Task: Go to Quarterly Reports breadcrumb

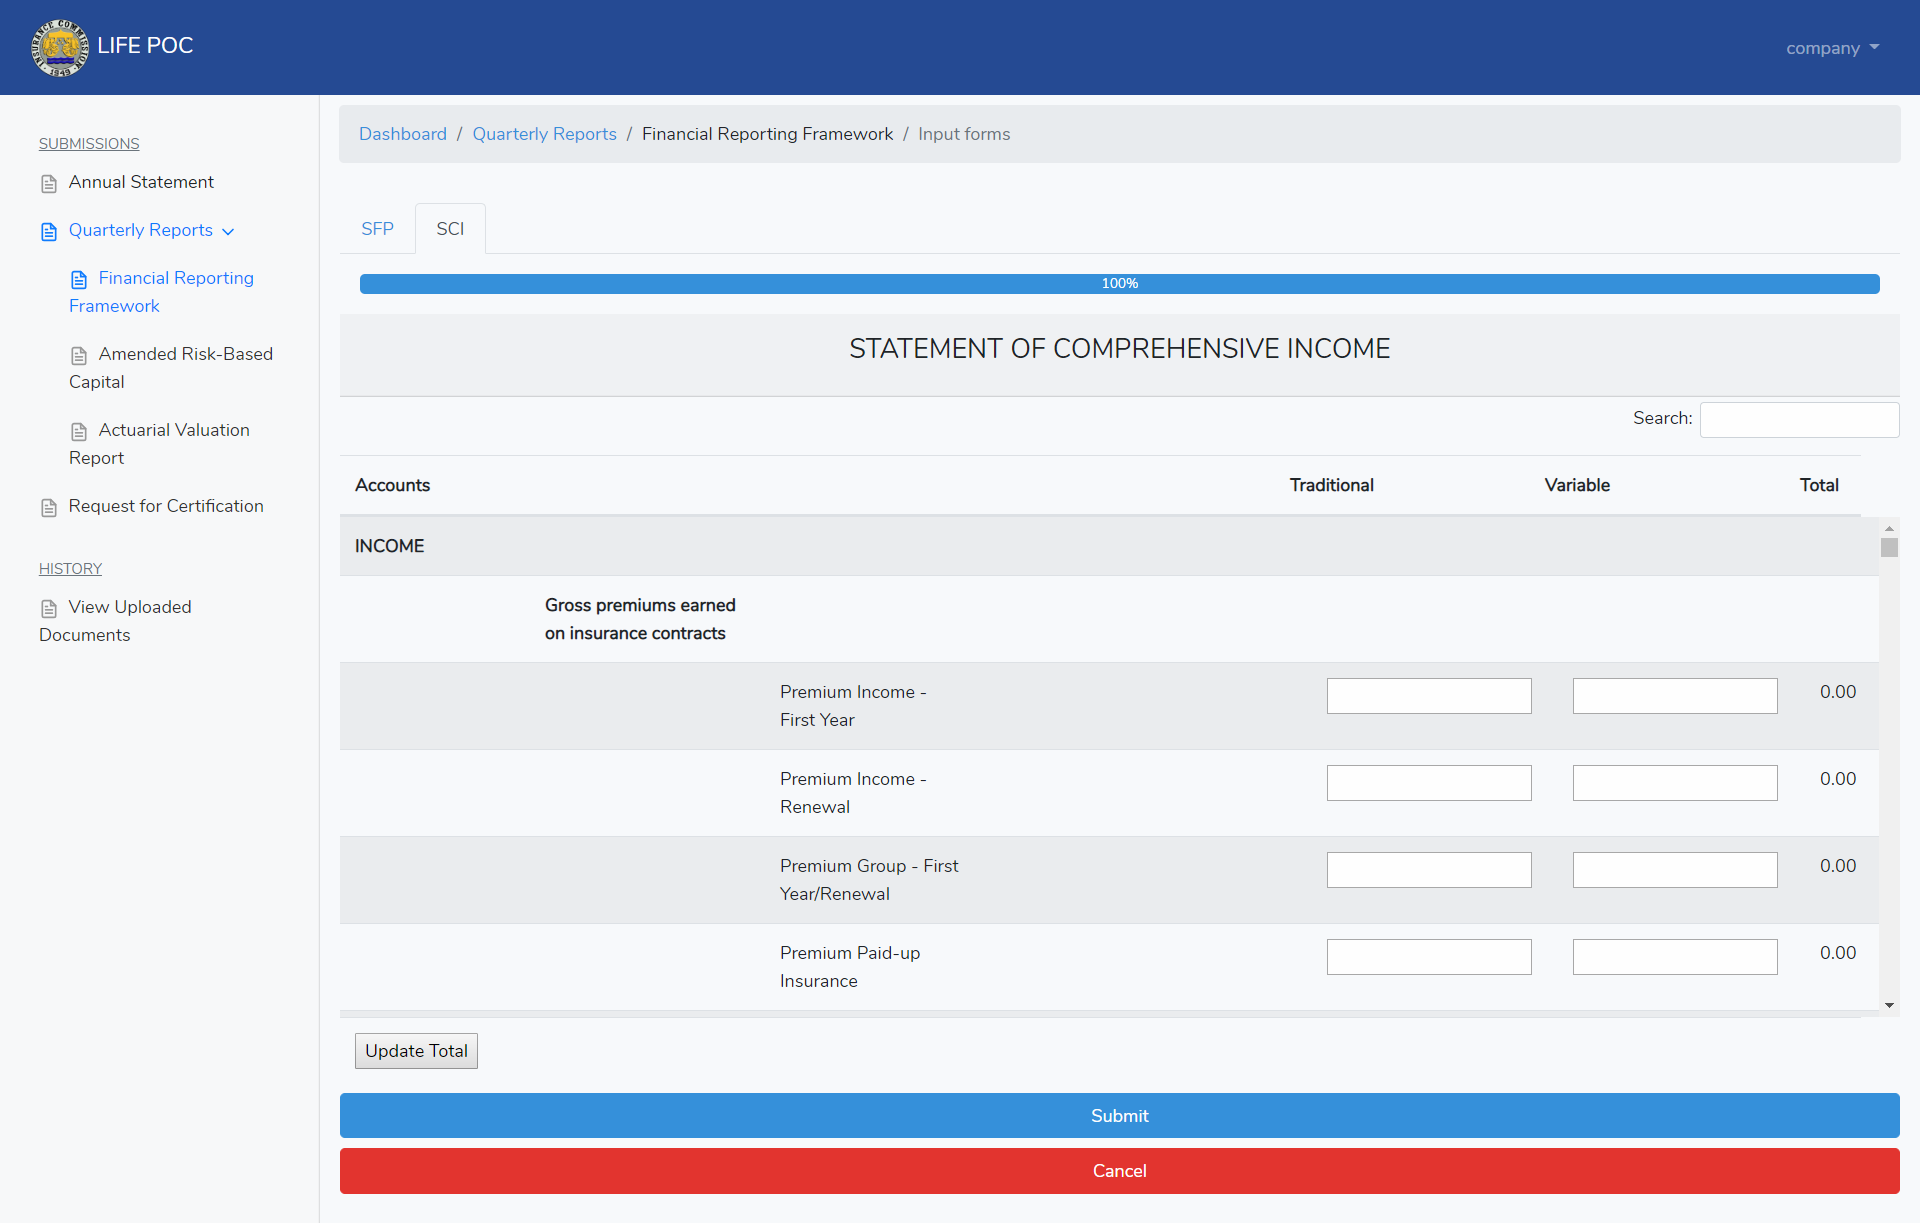Action: pos(544,134)
